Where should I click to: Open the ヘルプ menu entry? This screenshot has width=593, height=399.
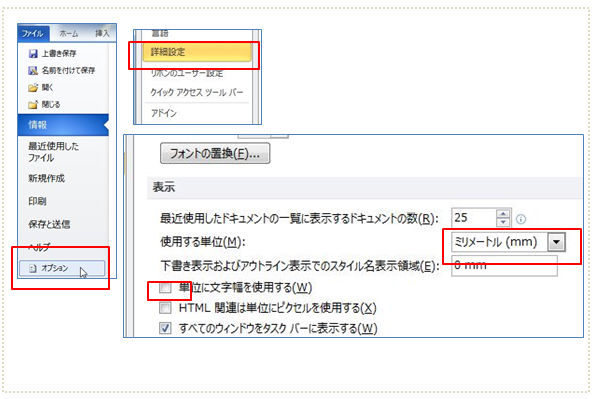click(39, 247)
